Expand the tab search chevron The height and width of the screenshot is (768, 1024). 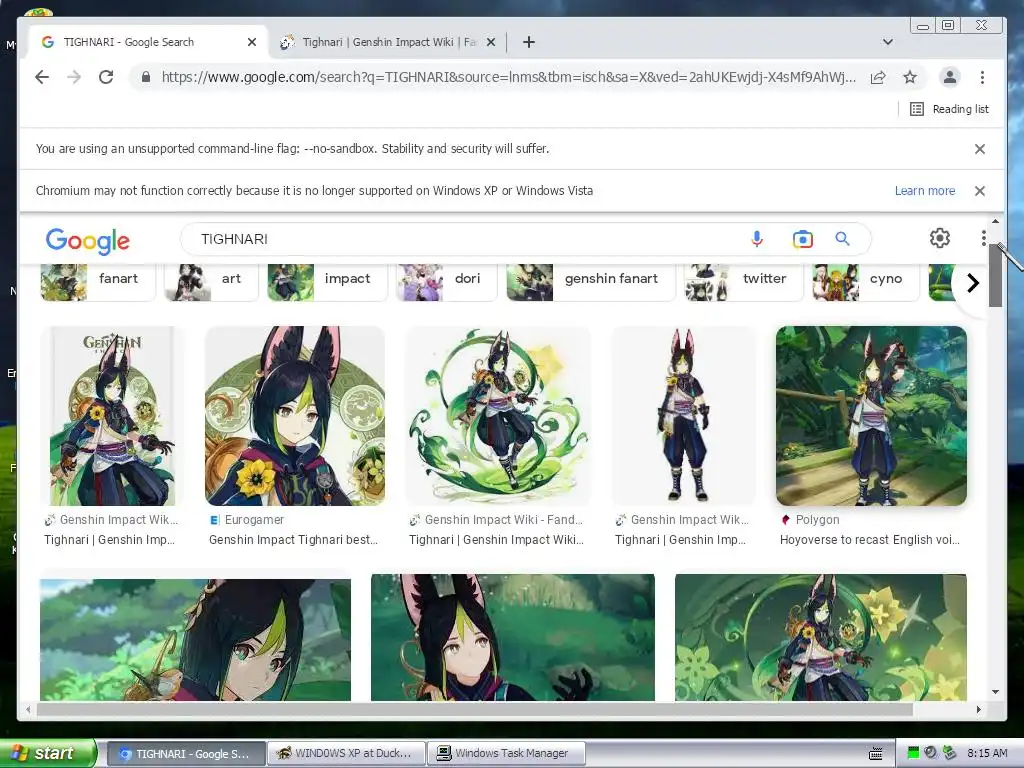tap(888, 42)
